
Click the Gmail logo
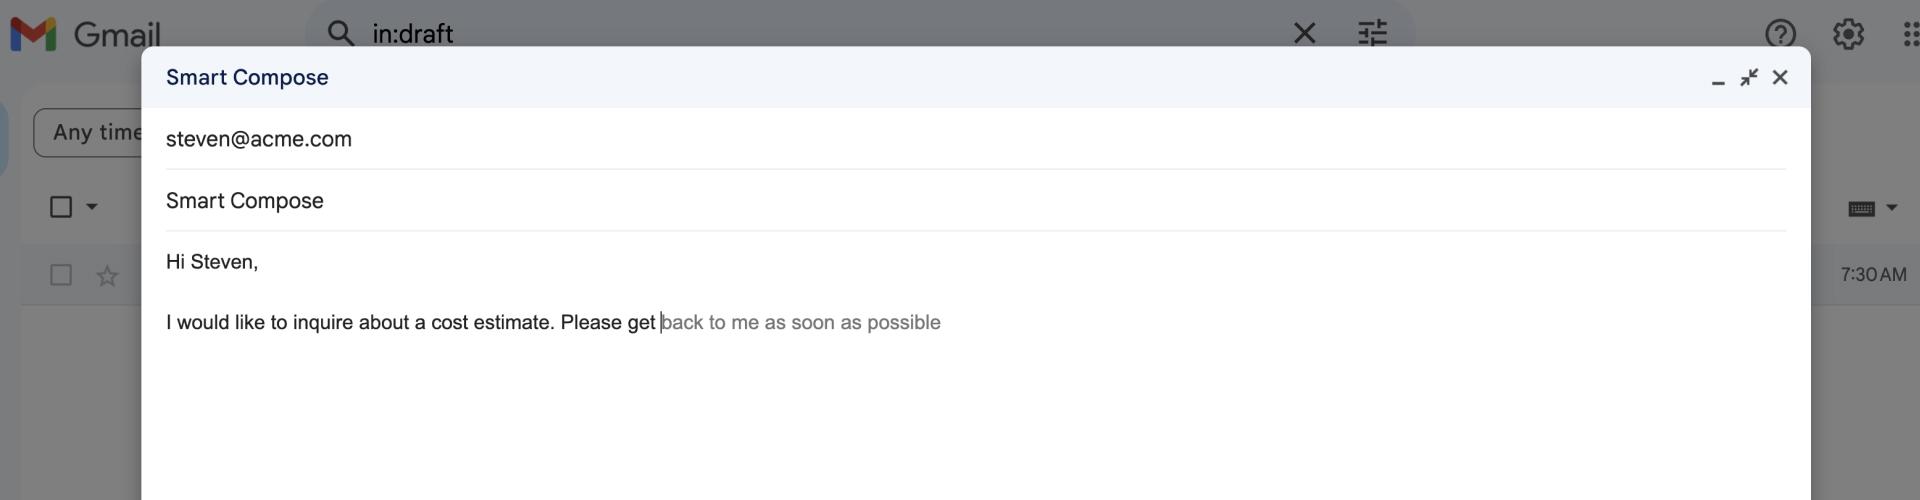(x=85, y=34)
